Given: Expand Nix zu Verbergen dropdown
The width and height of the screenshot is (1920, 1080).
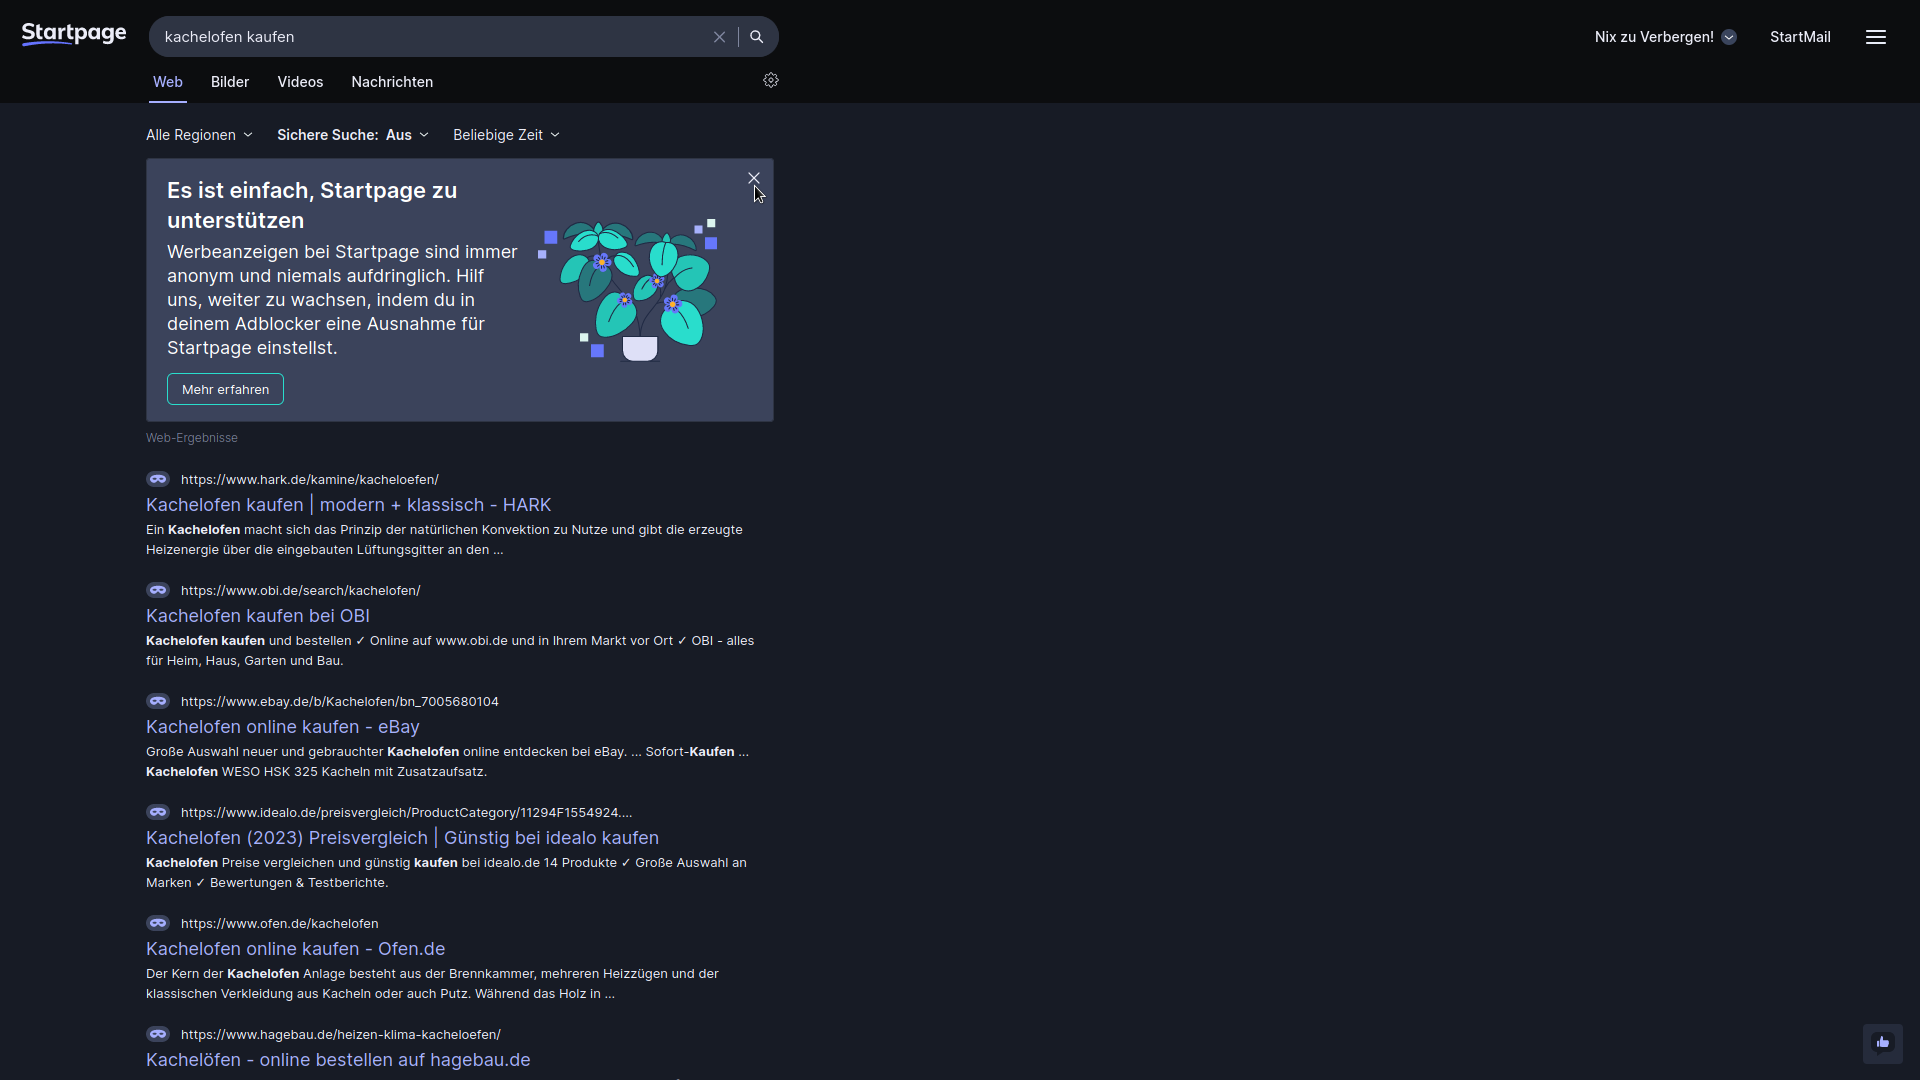Looking at the screenshot, I should (1665, 37).
